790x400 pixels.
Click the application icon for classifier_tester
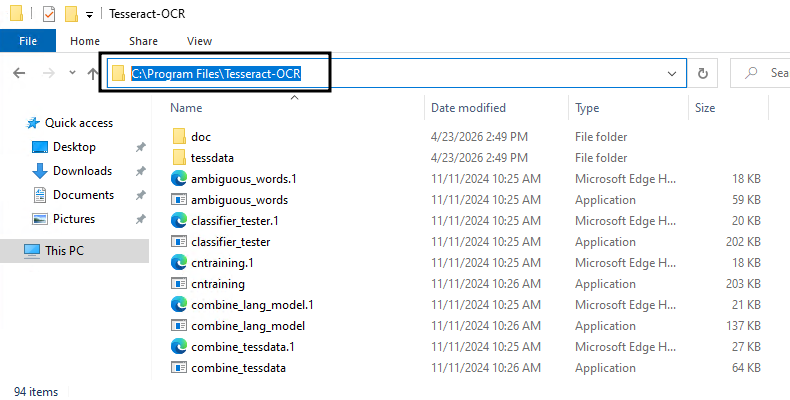(179, 242)
